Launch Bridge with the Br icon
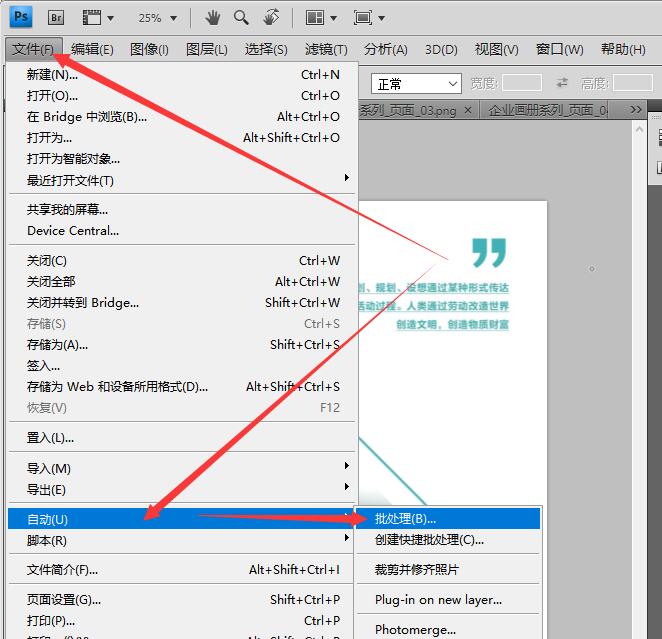Viewport: 662px width, 639px height. click(x=56, y=18)
